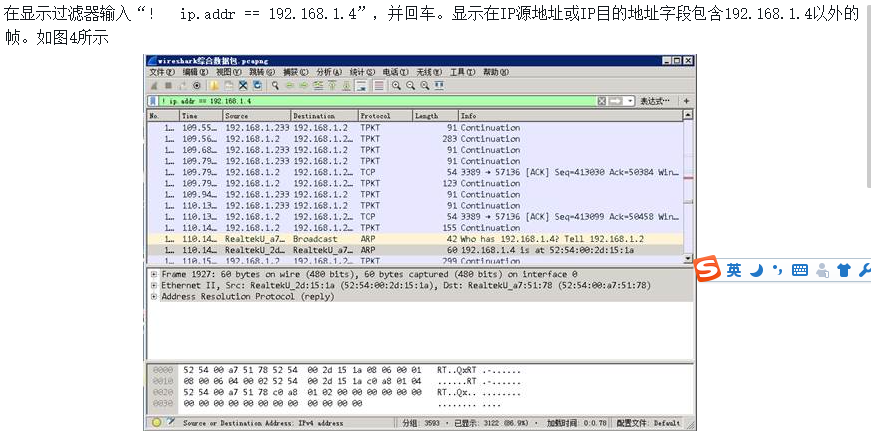
Task: Sort by the Length column header
Action: pos(434,116)
